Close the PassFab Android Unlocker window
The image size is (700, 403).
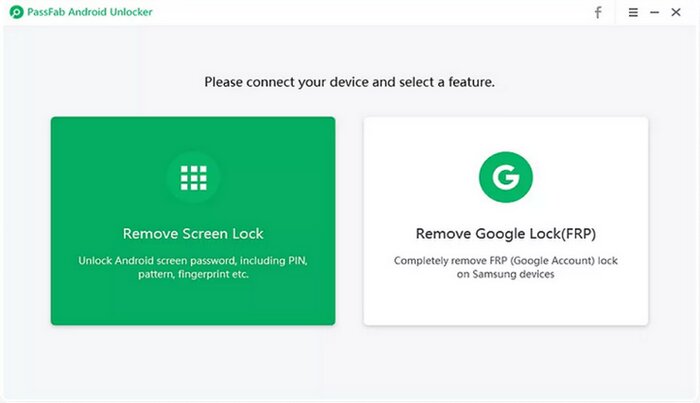pos(678,12)
